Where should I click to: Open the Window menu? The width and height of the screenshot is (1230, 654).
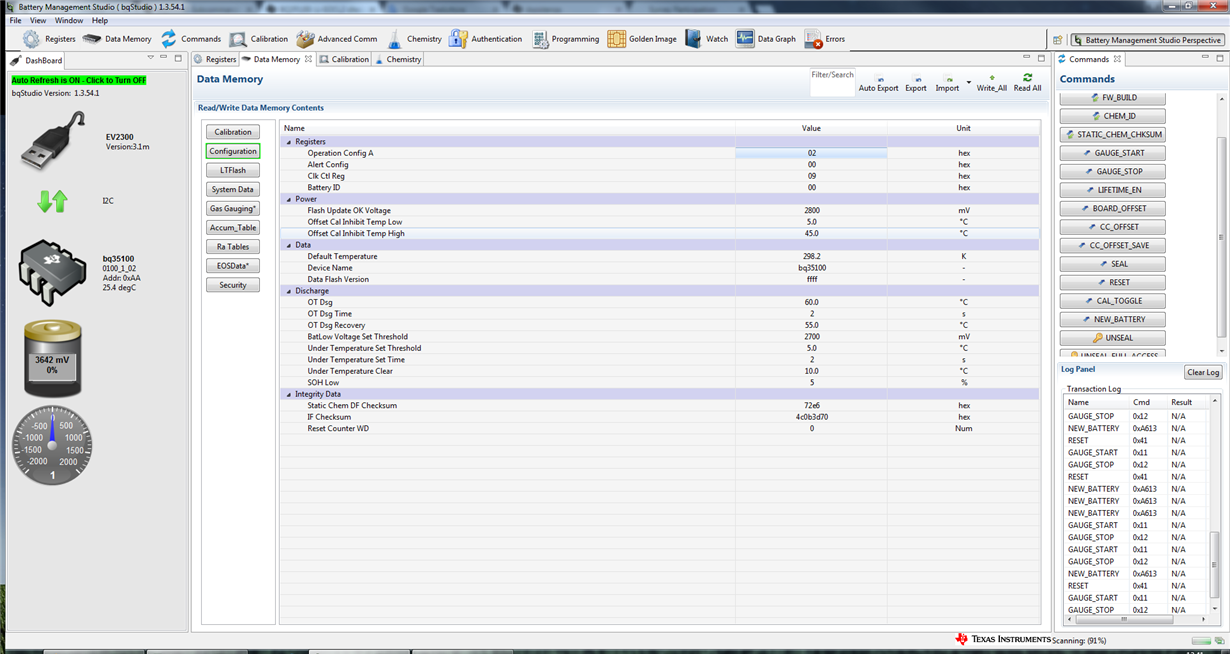(x=69, y=20)
